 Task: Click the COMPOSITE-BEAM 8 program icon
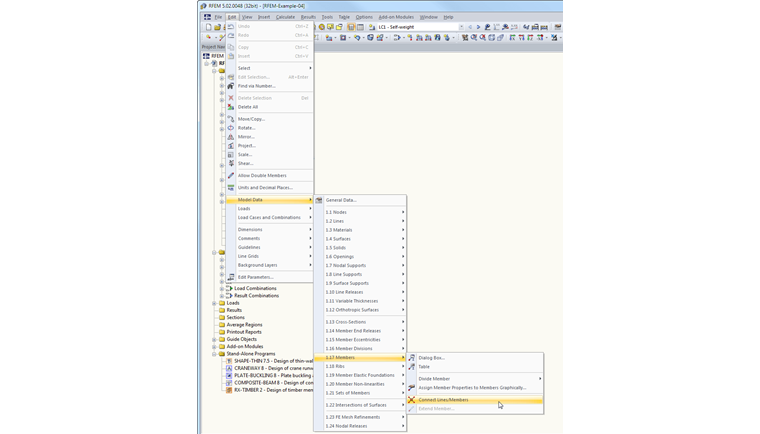click(x=229, y=383)
